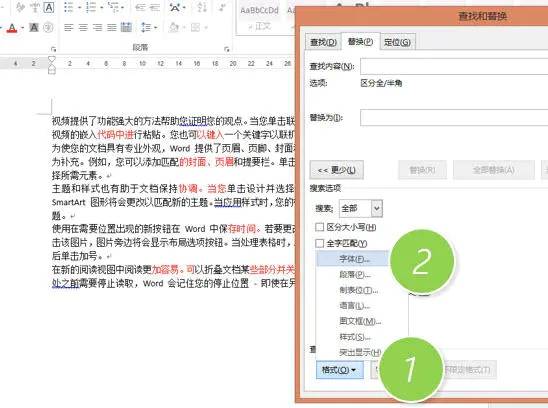Choose 图文框(M)... from the format menu
The image size is (548, 408).
tap(360, 321)
